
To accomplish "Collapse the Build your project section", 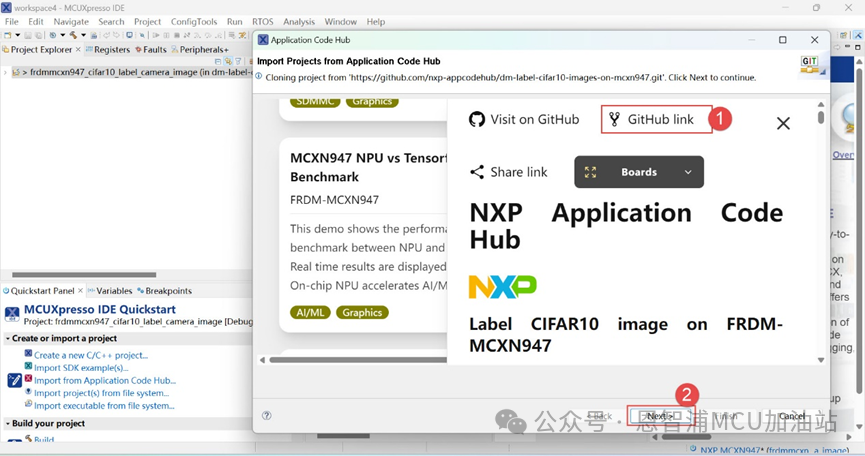I will click(x=8, y=423).
